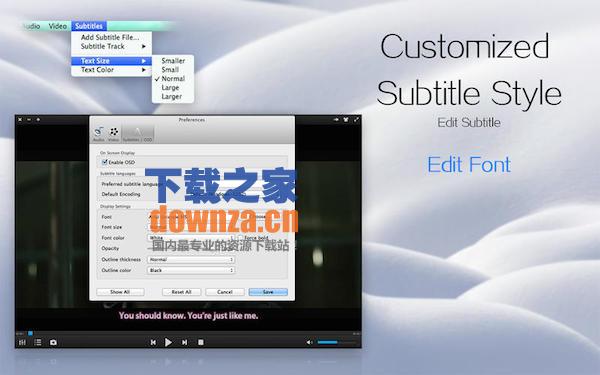Click the Opacity label
Screen dimensions: 600x375
coord(110,248)
